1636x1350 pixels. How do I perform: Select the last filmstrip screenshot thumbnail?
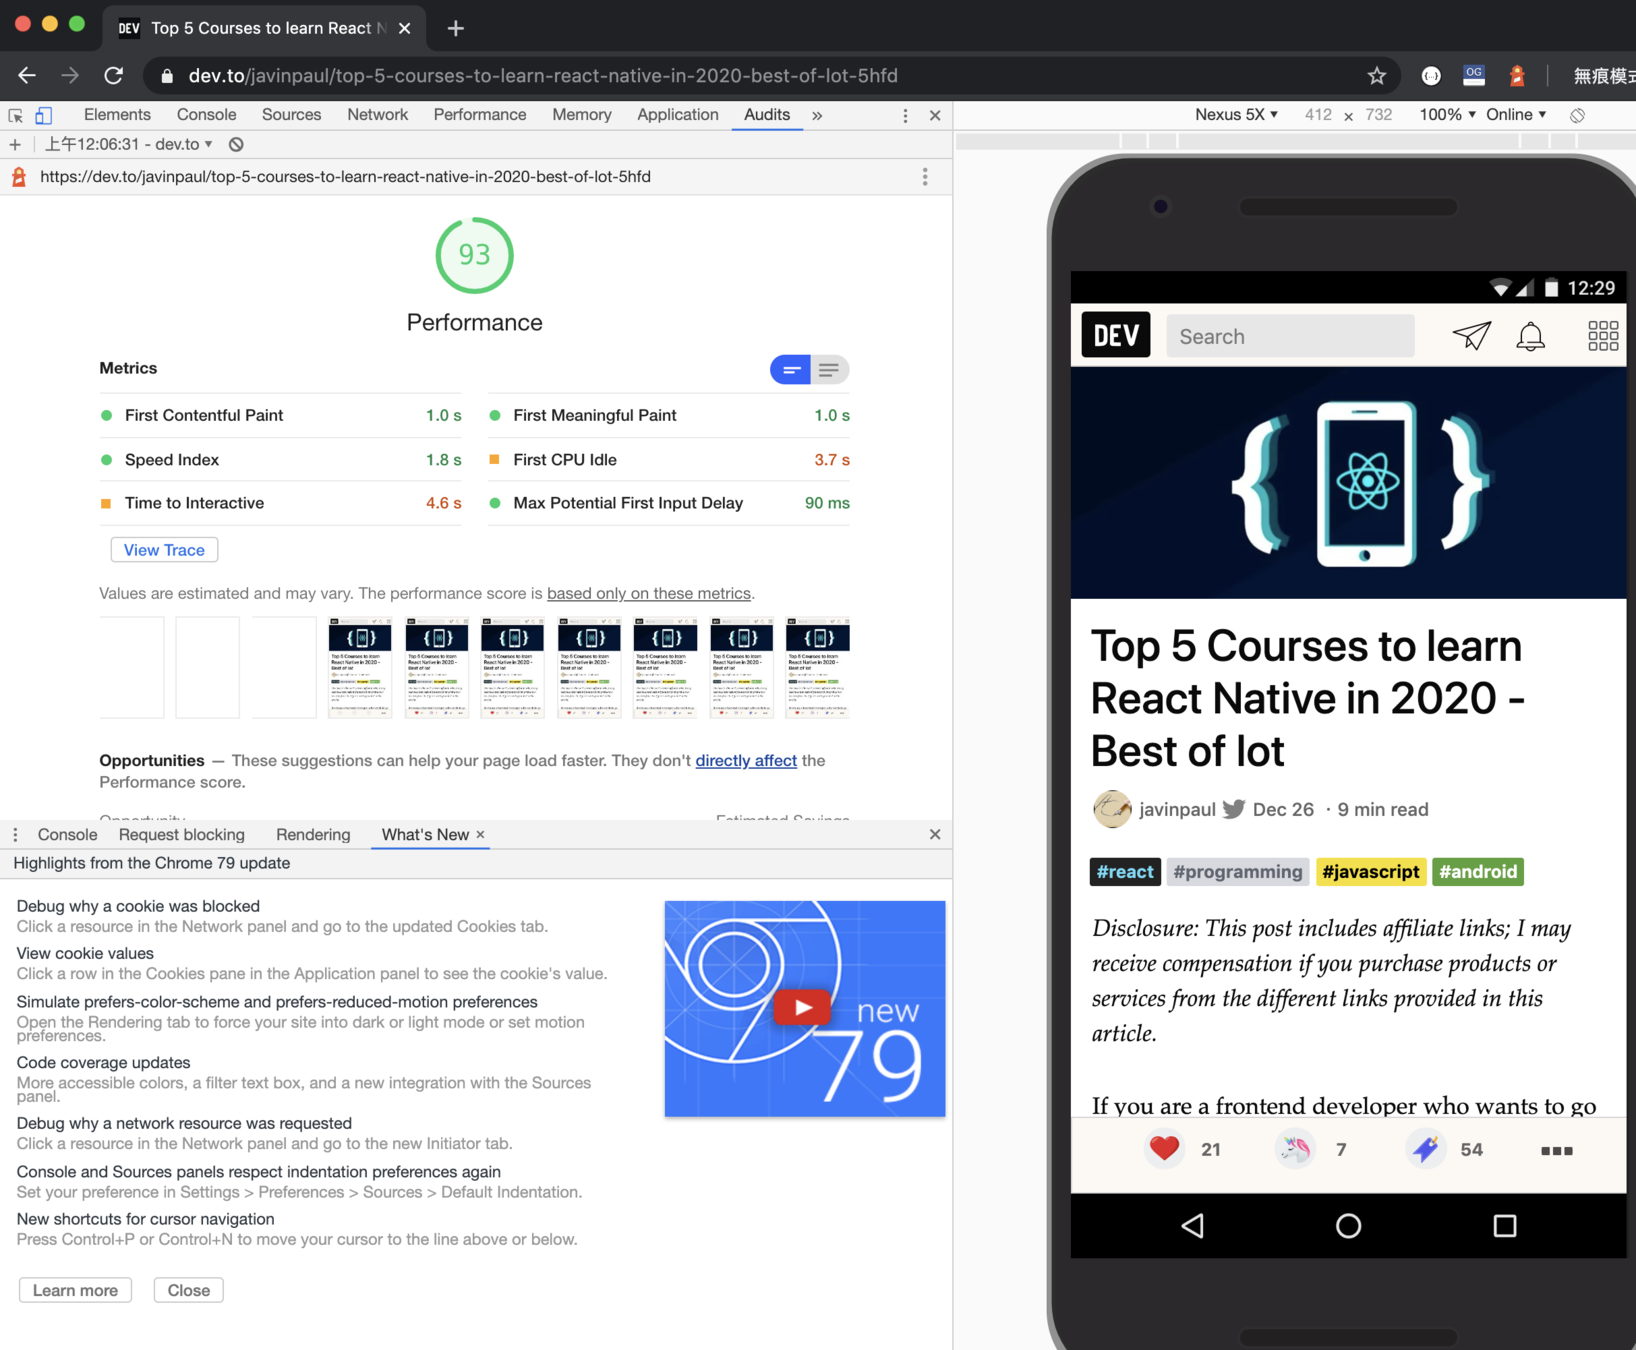pyautogui.click(x=818, y=668)
